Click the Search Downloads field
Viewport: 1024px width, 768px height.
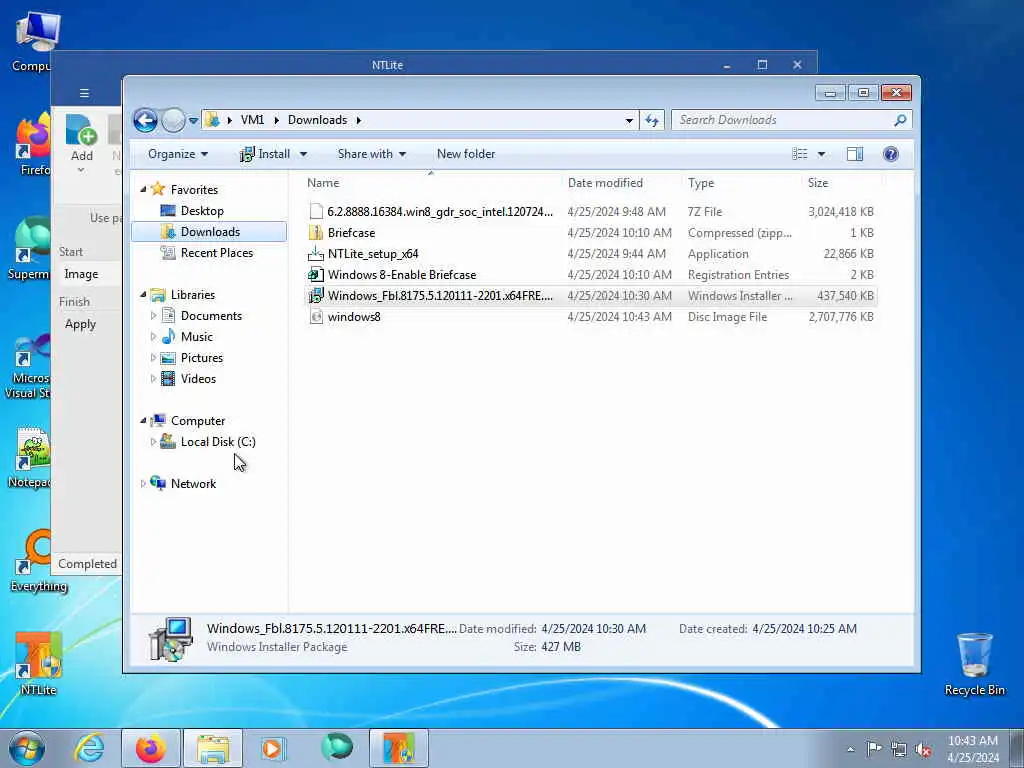[792, 120]
